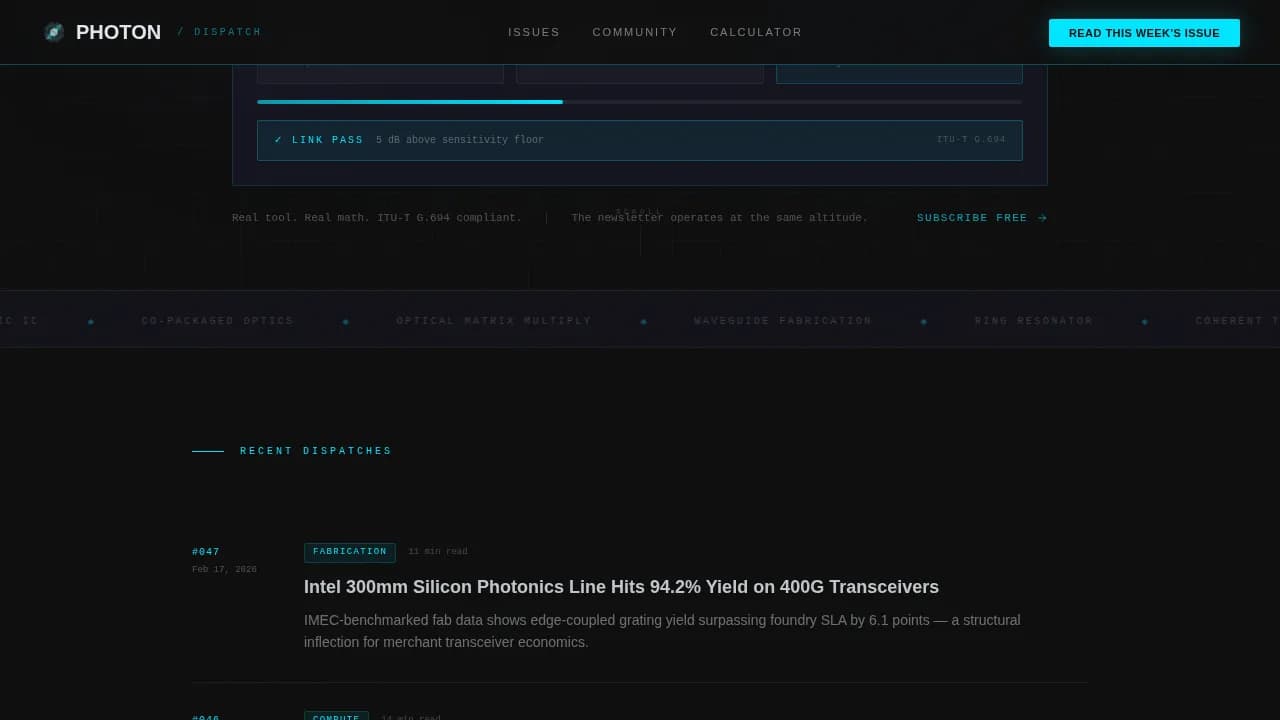Click the ITU-T G.694 label in result box
The height and width of the screenshot is (720, 1280).
[971, 140]
